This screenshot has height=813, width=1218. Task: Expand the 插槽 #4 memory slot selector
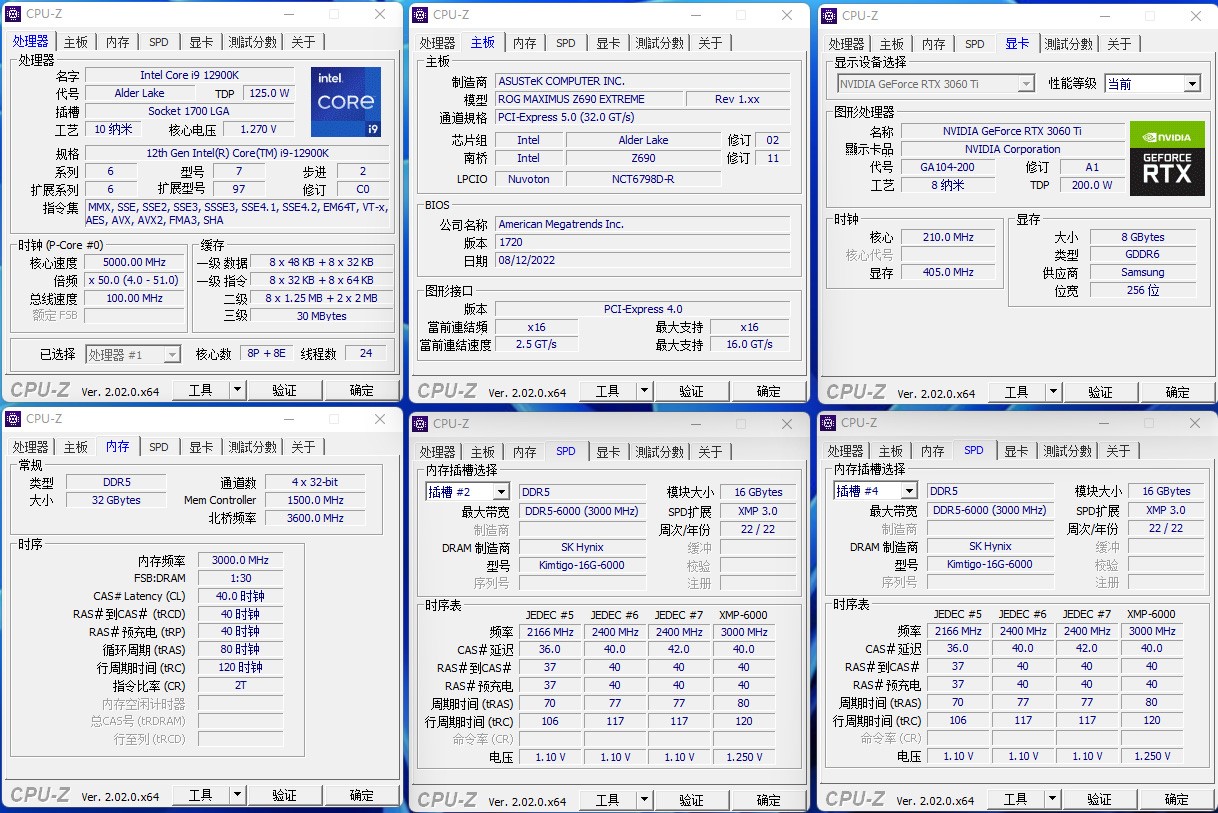pos(908,491)
